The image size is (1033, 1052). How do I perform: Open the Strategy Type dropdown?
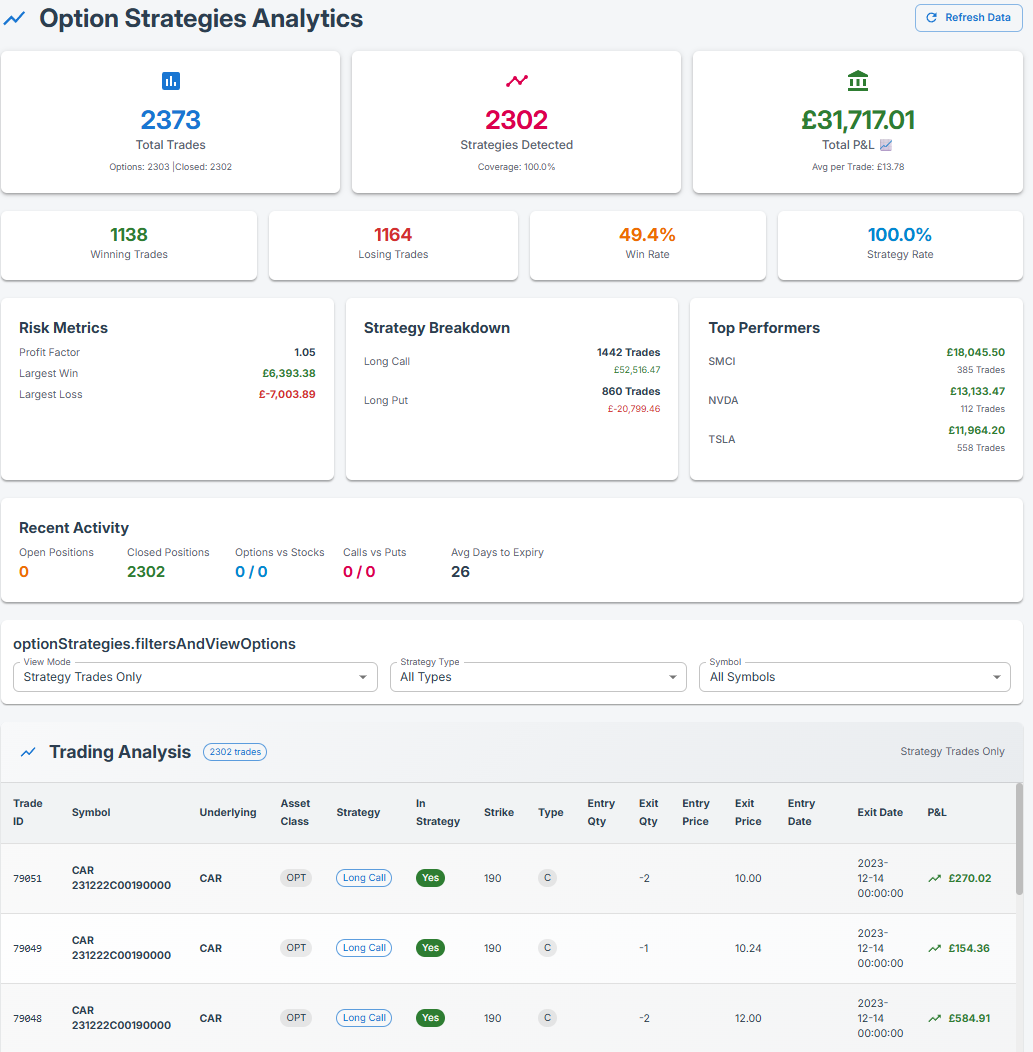(538, 677)
